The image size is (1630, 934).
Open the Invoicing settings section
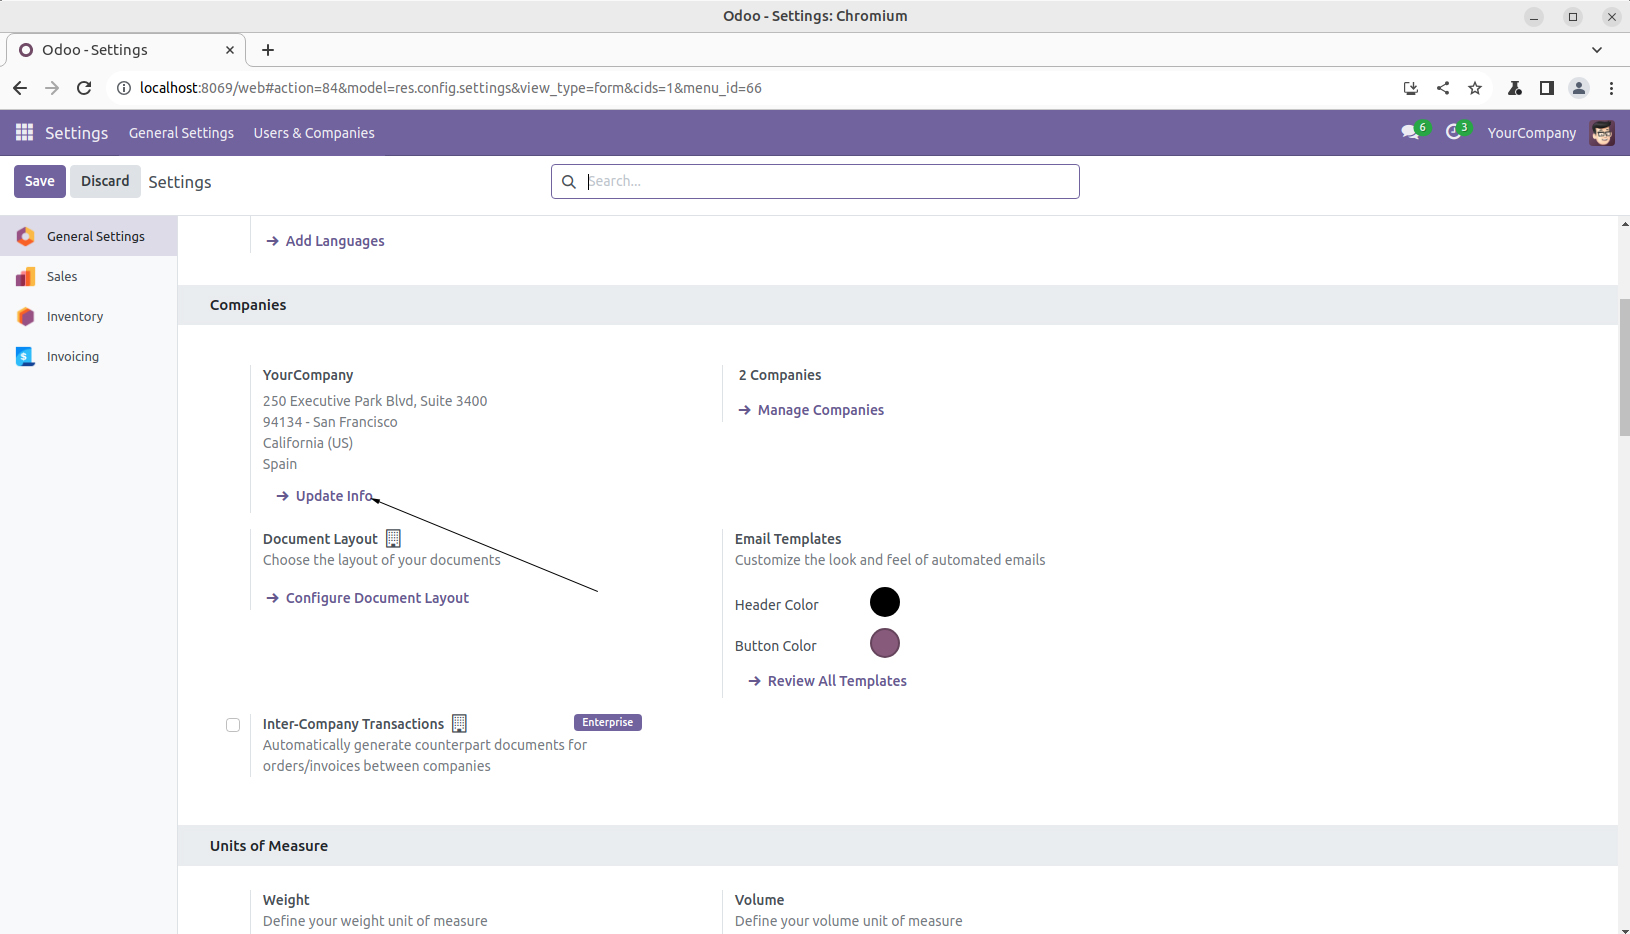click(x=73, y=357)
